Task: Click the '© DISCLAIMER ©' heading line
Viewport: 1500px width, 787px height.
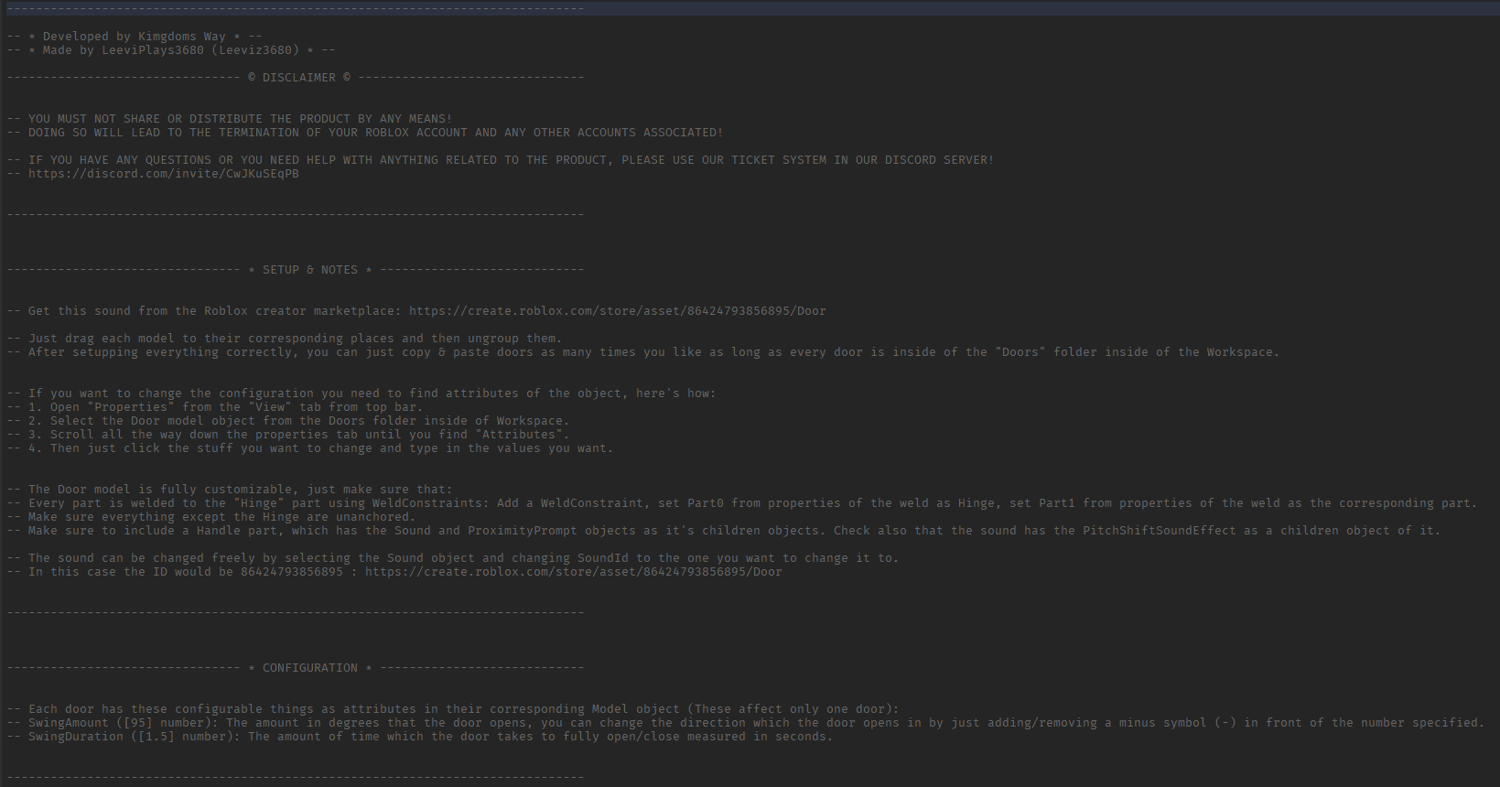Action: coord(295,77)
